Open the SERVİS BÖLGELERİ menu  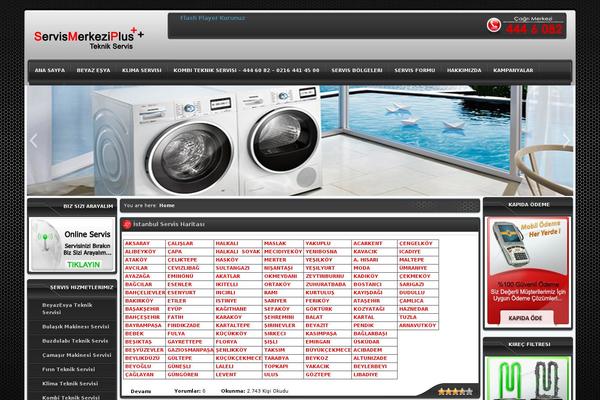tap(357, 70)
